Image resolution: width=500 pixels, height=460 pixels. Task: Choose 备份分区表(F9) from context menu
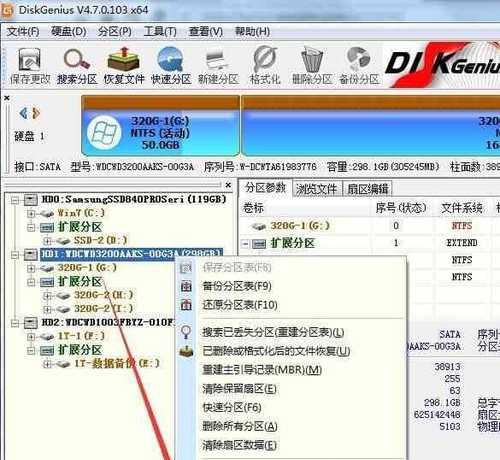(x=237, y=286)
